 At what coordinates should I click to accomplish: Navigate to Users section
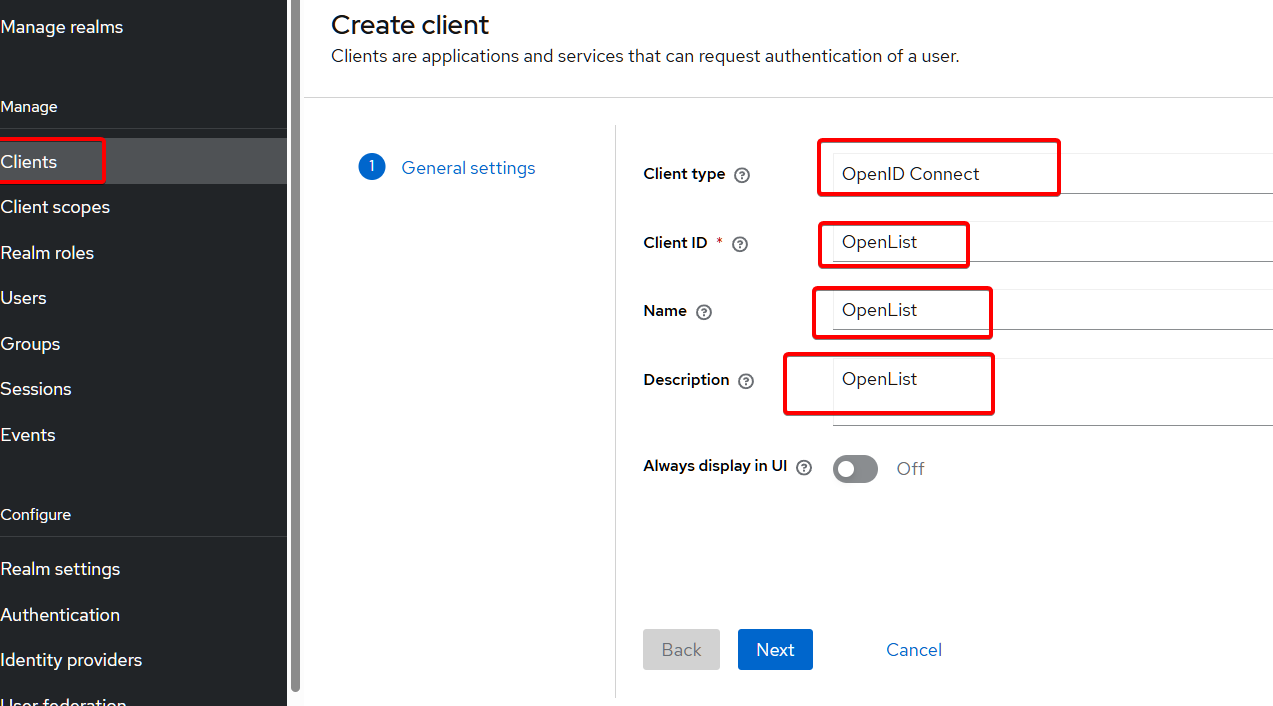pos(24,298)
